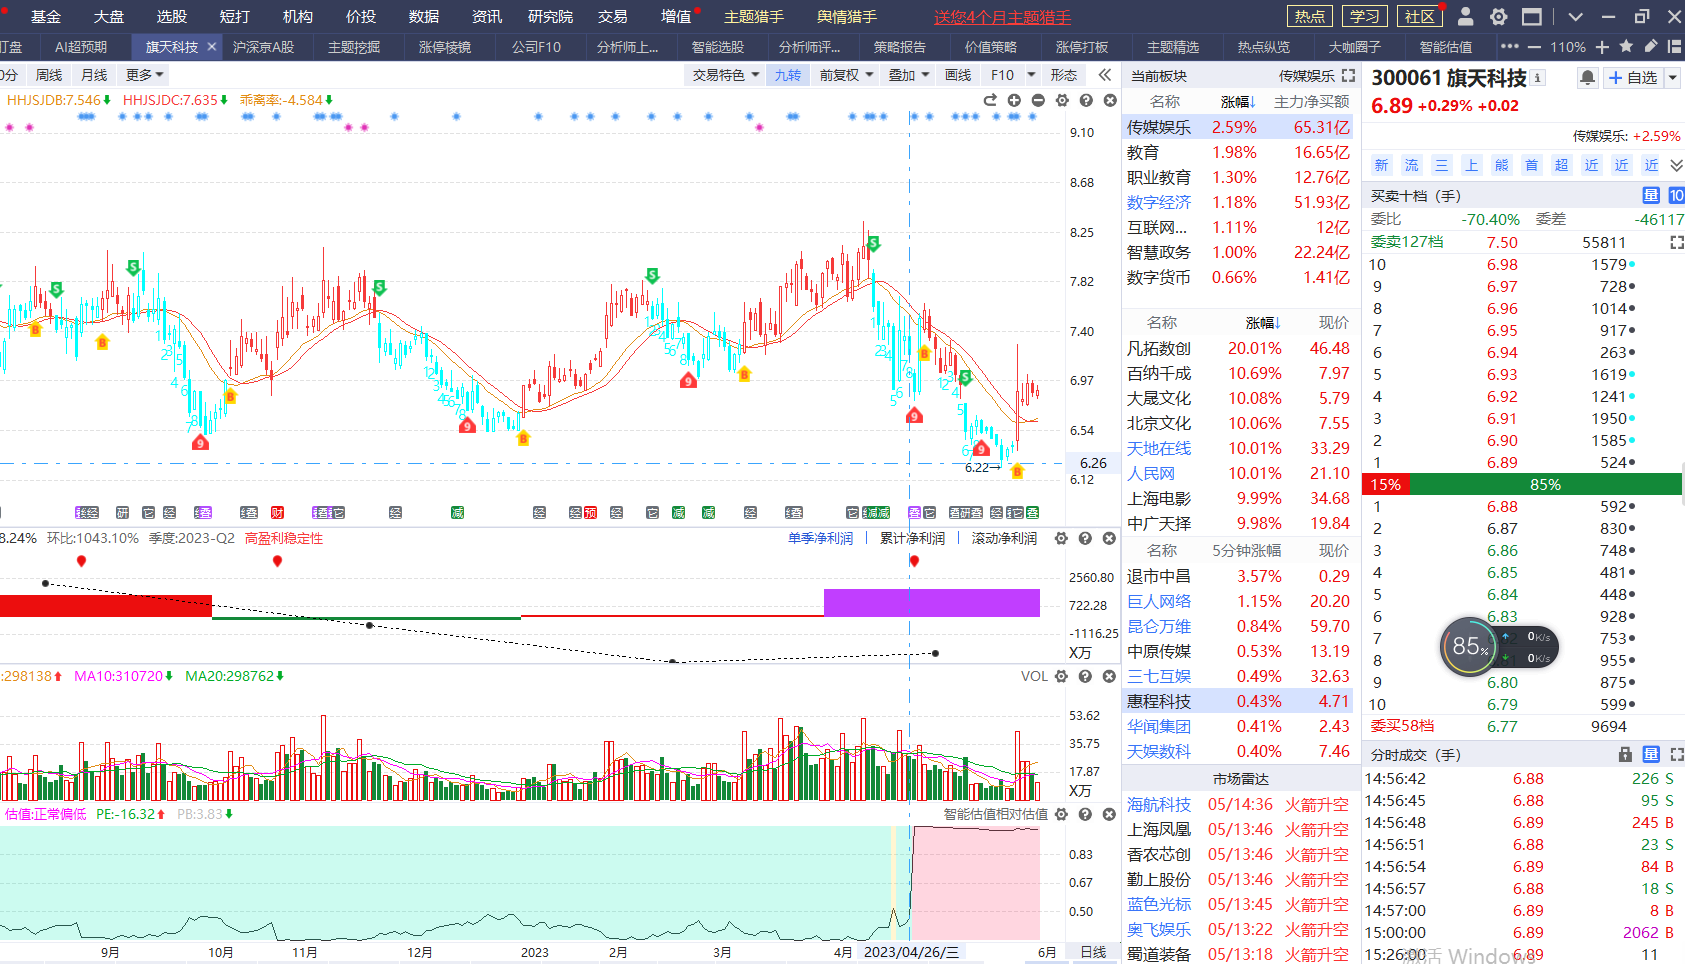The width and height of the screenshot is (1685, 964).
Task: Click the price alert bell icon
Action: pos(1587,78)
